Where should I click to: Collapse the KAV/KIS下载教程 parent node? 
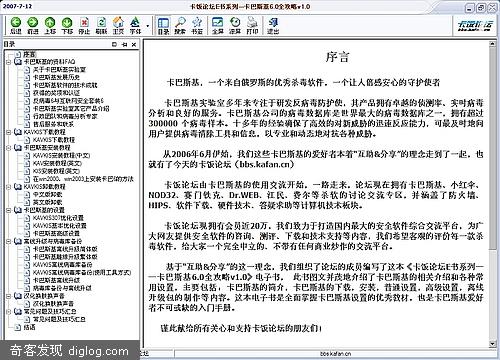point(9,132)
